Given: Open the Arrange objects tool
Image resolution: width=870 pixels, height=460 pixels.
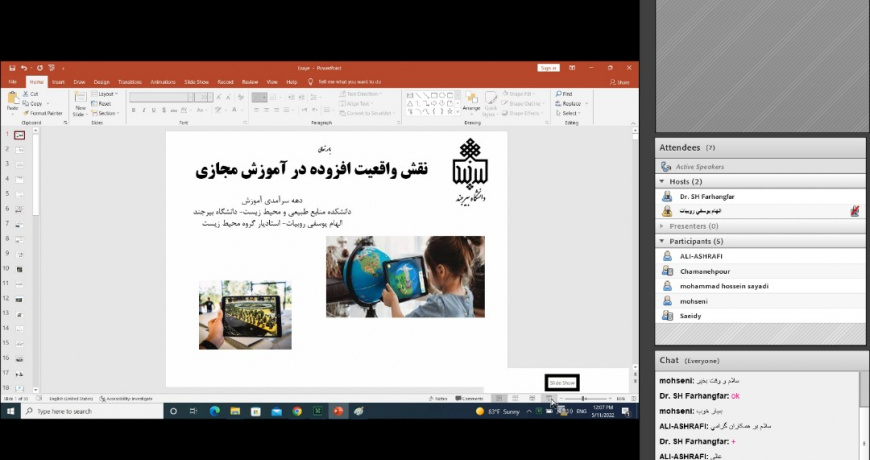Looking at the screenshot, I should pyautogui.click(x=472, y=102).
